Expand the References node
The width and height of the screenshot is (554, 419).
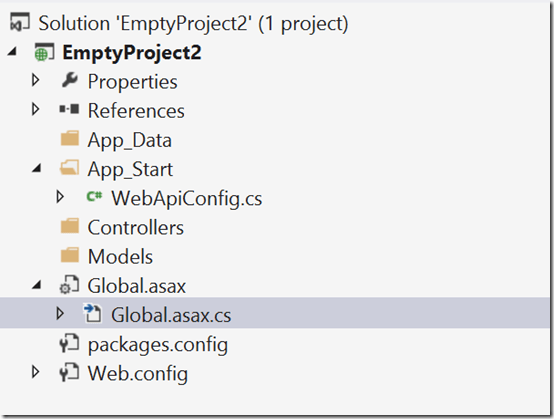click(x=35, y=109)
